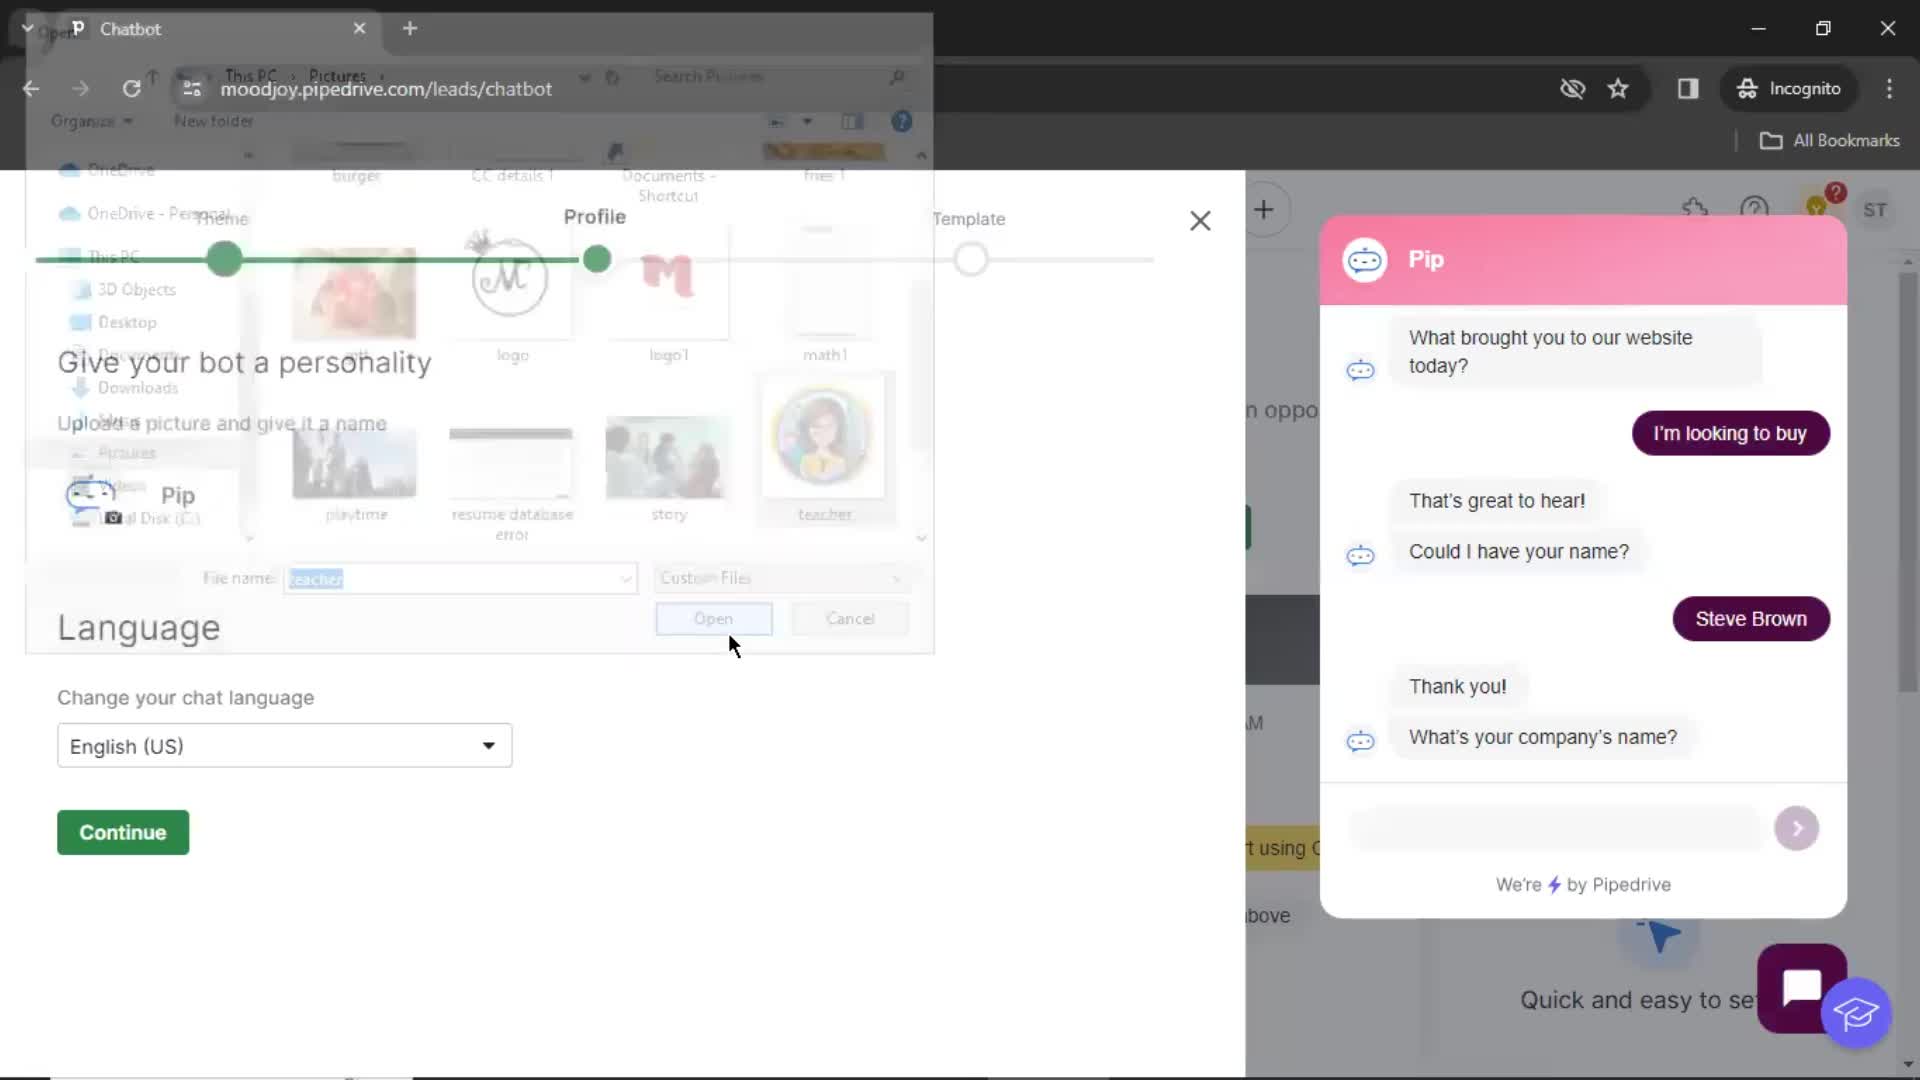The width and height of the screenshot is (1920, 1080).
Task: Select the English (US) language dropdown
Action: coord(284,746)
